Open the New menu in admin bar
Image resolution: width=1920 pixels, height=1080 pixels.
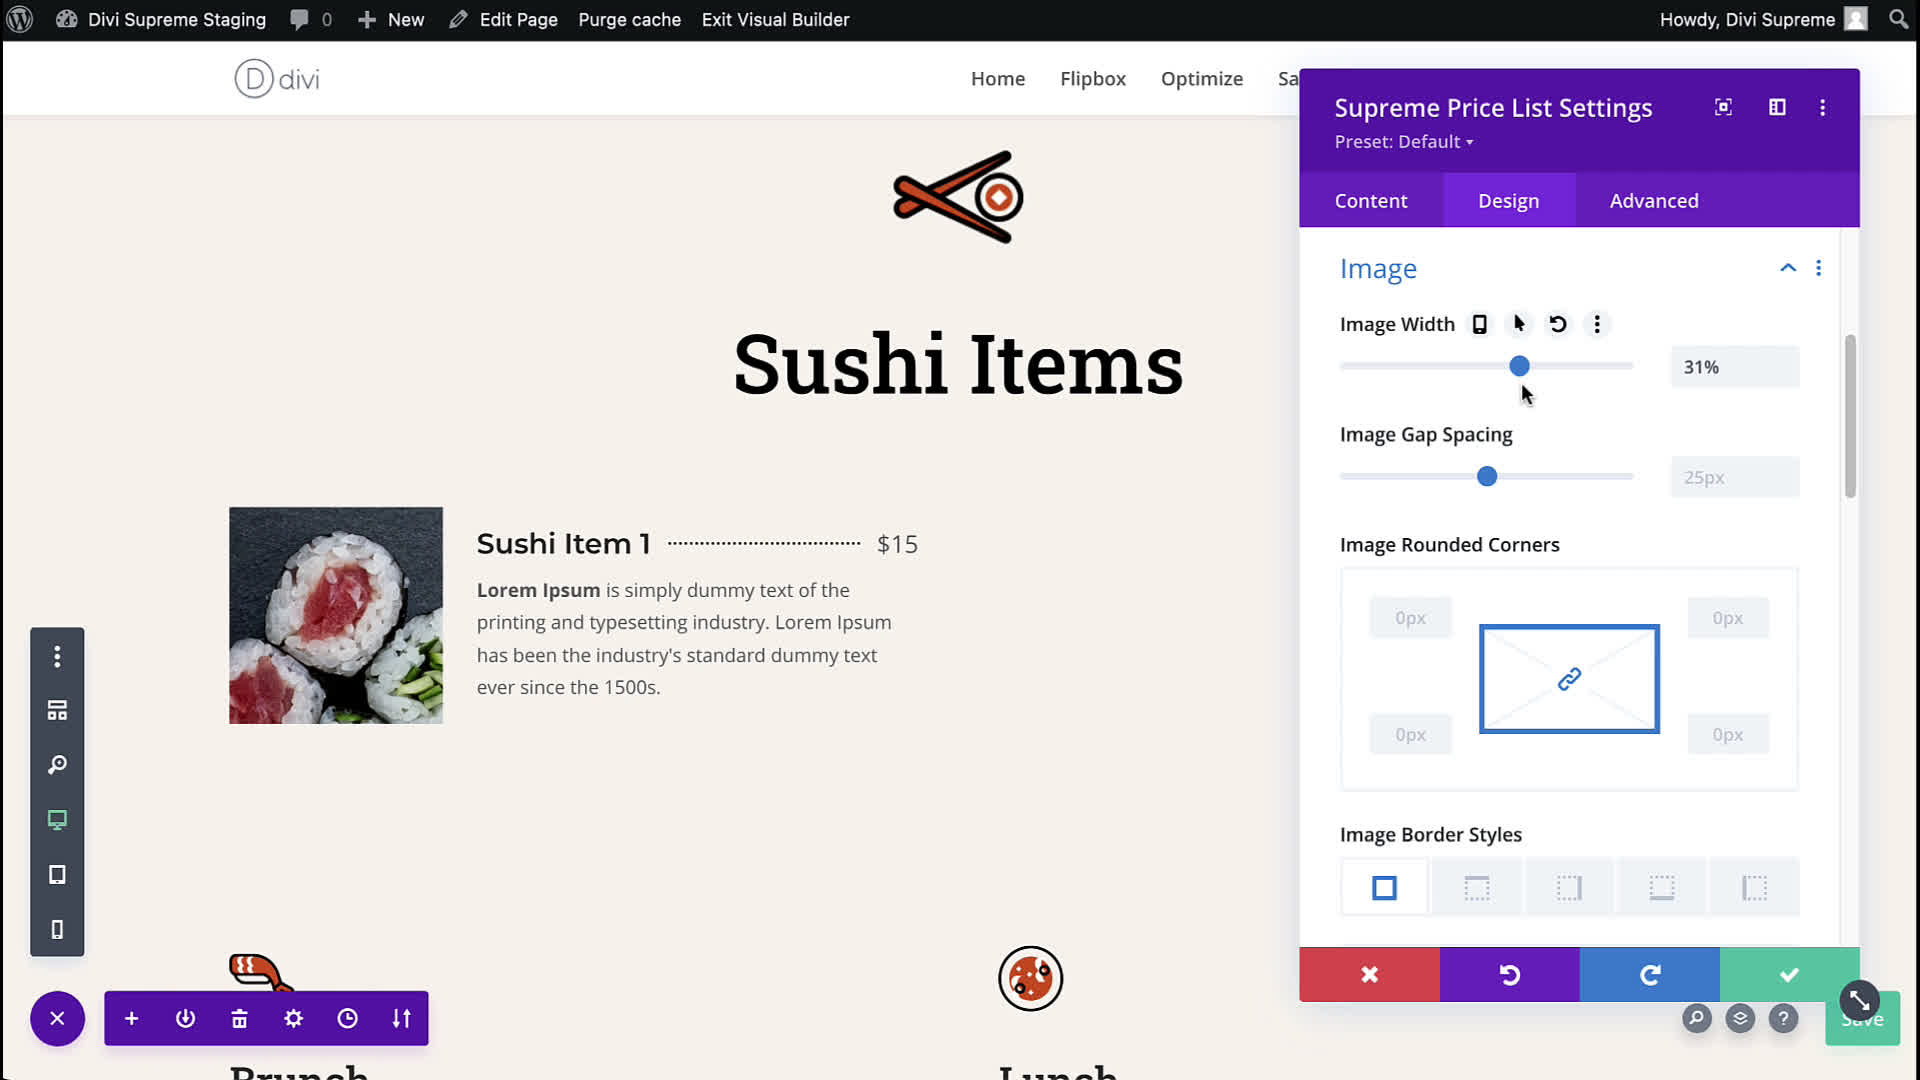click(391, 19)
